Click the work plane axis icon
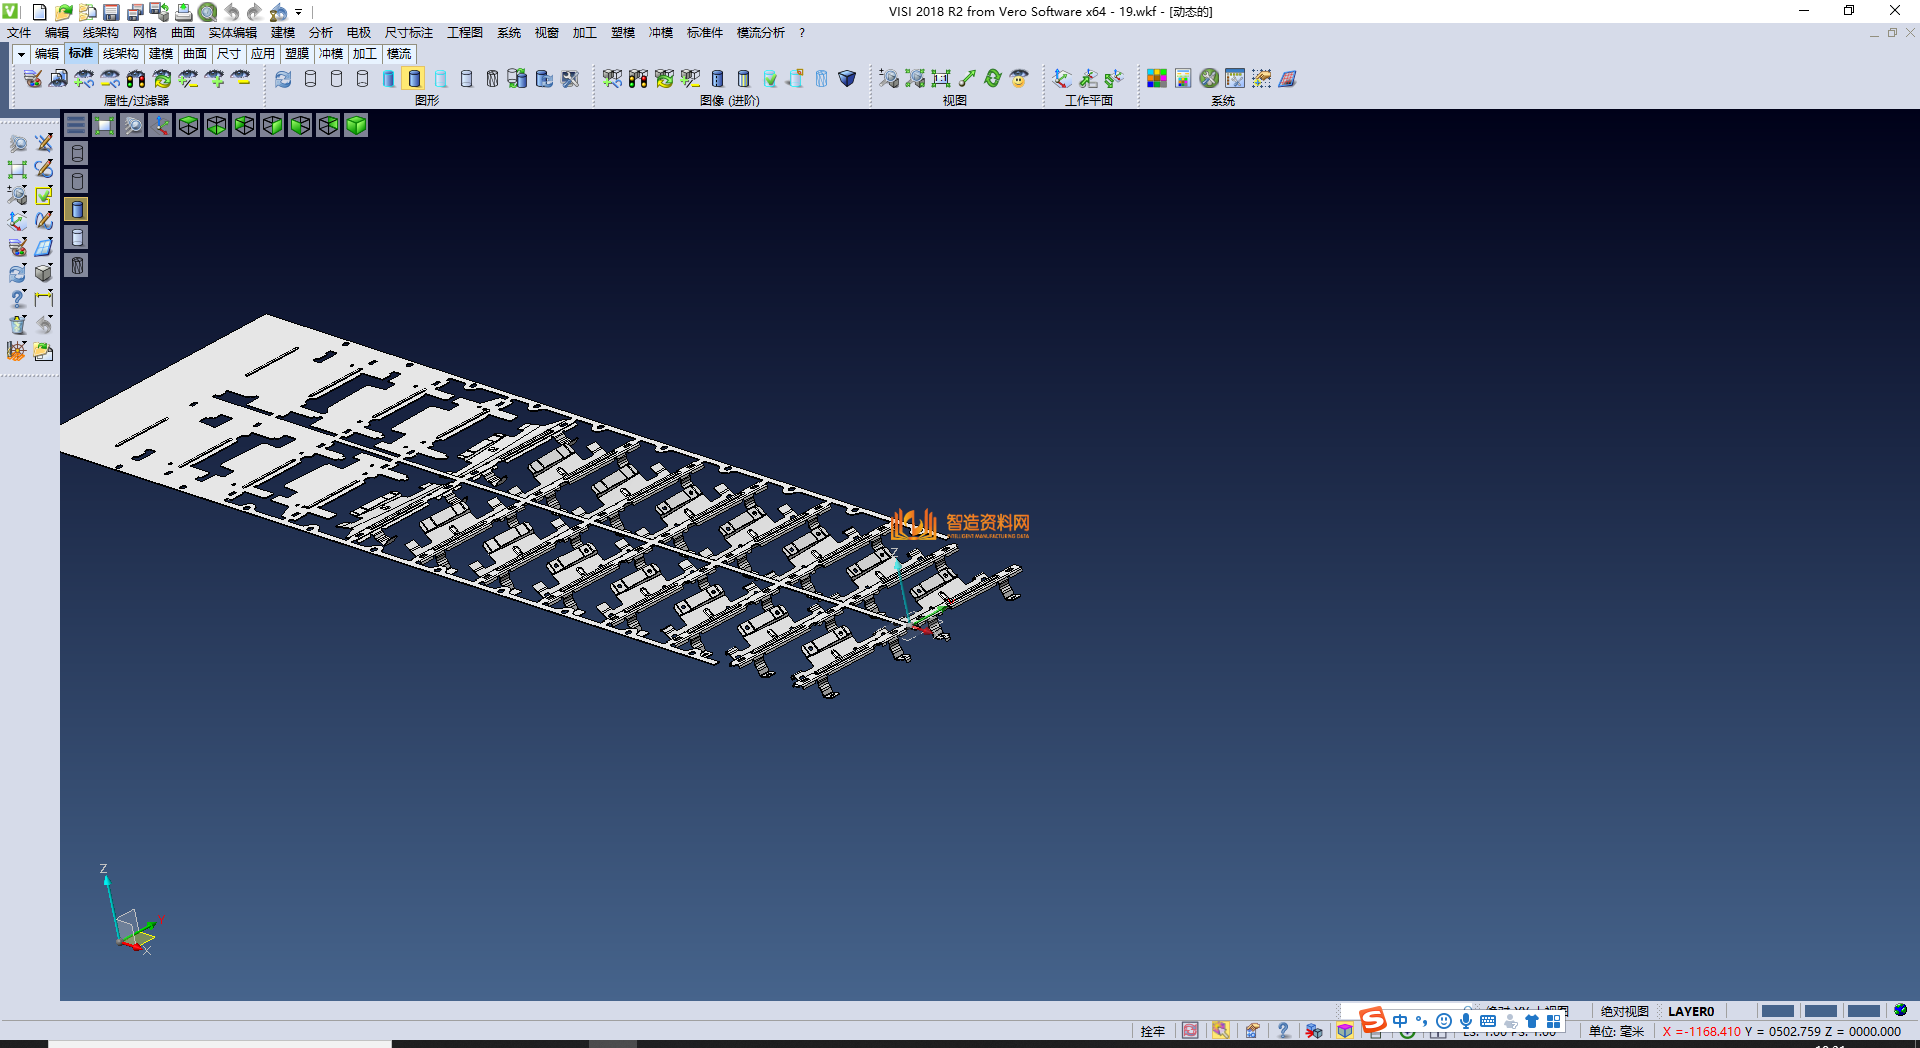The image size is (1920, 1048). click(x=1062, y=78)
